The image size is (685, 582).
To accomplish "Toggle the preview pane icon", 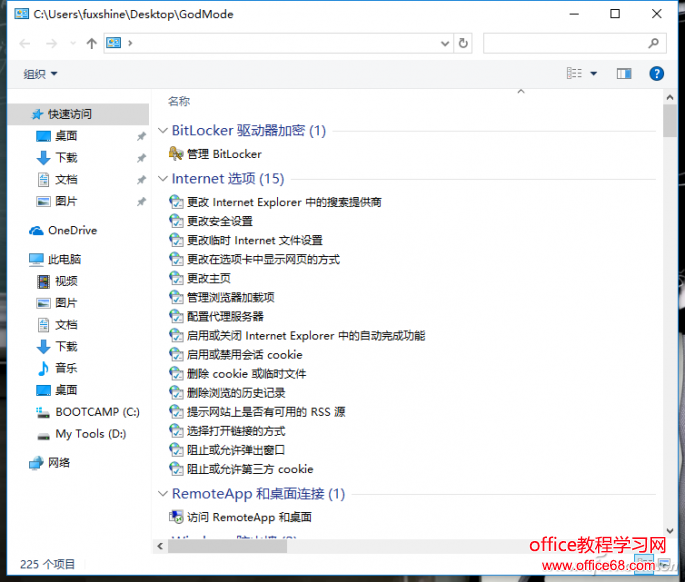I will [624, 73].
